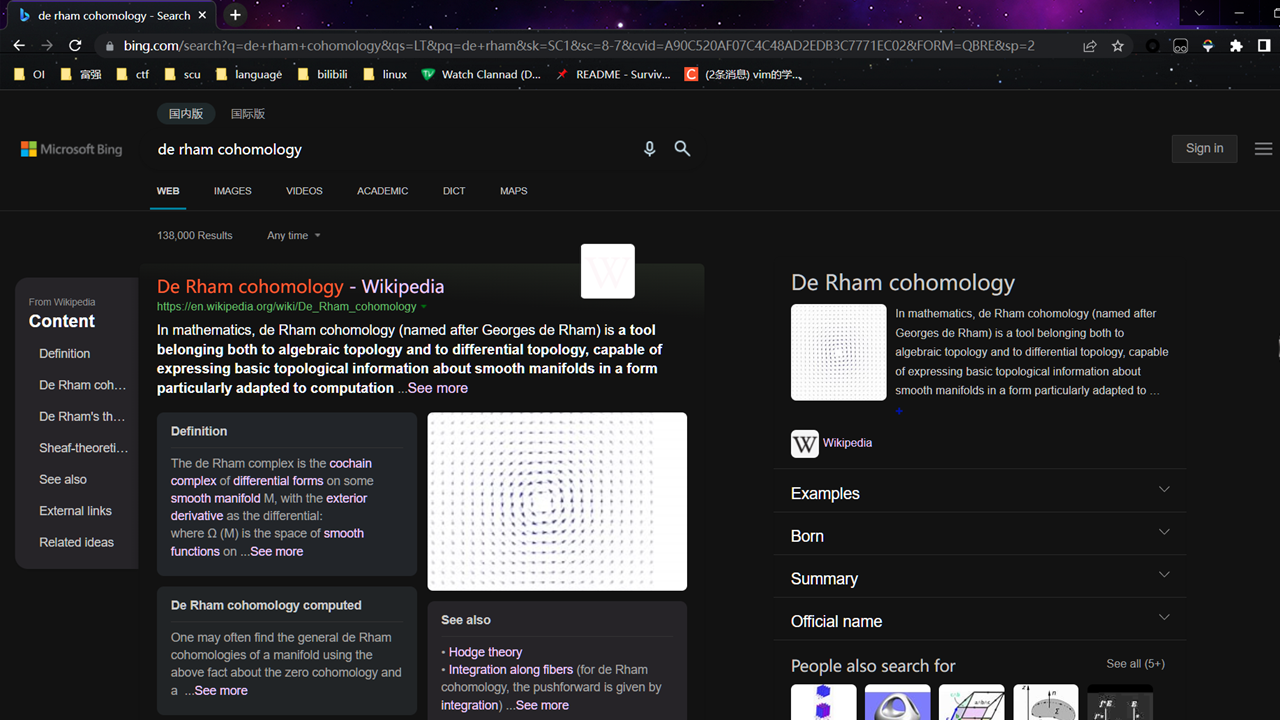Open the tab search chevron in title bar
This screenshot has width=1280, height=720.
1200,14
